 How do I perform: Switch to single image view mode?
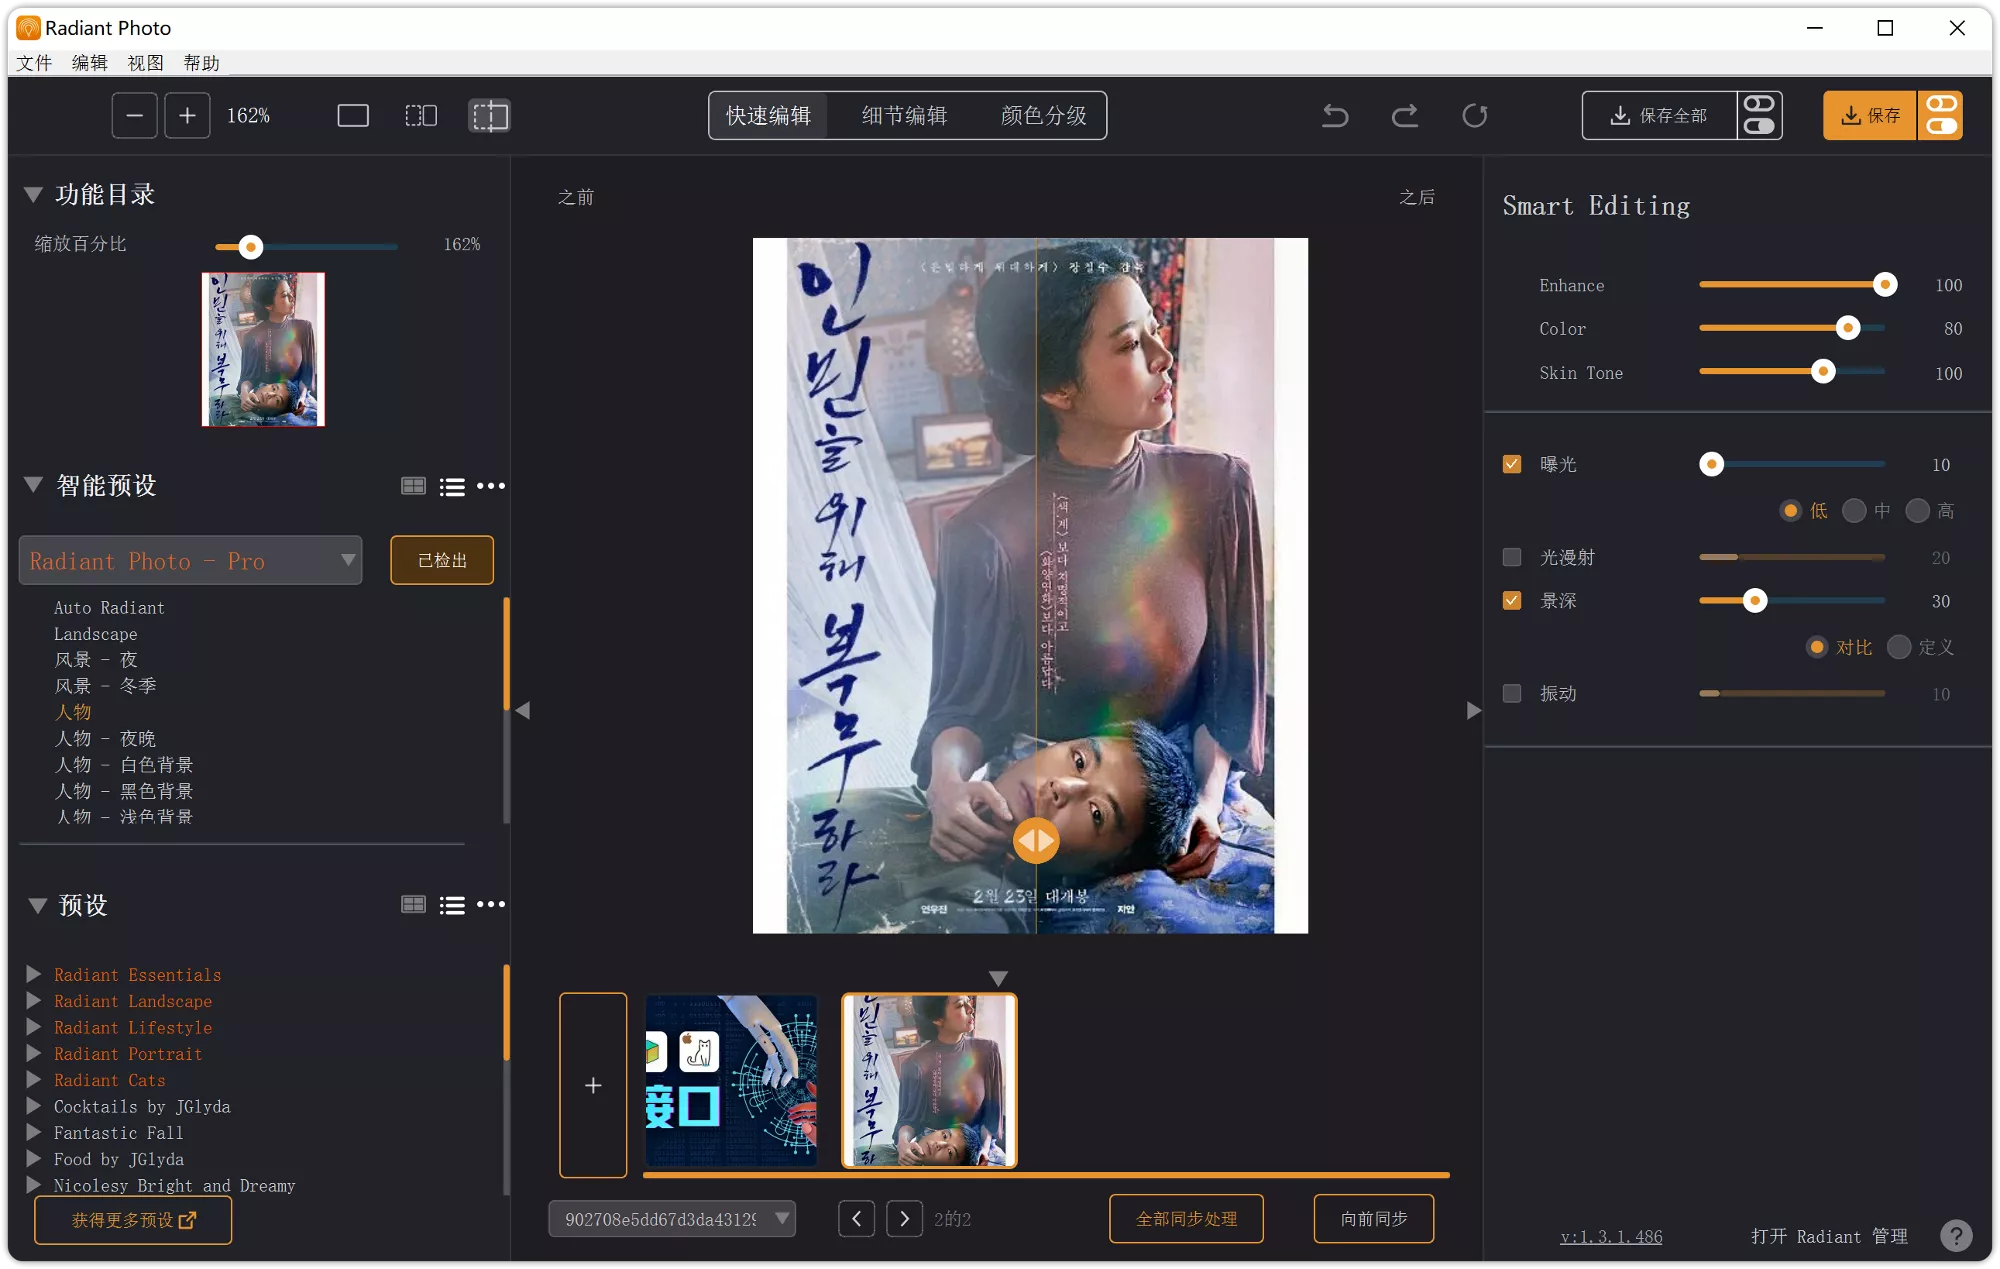tap(352, 115)
